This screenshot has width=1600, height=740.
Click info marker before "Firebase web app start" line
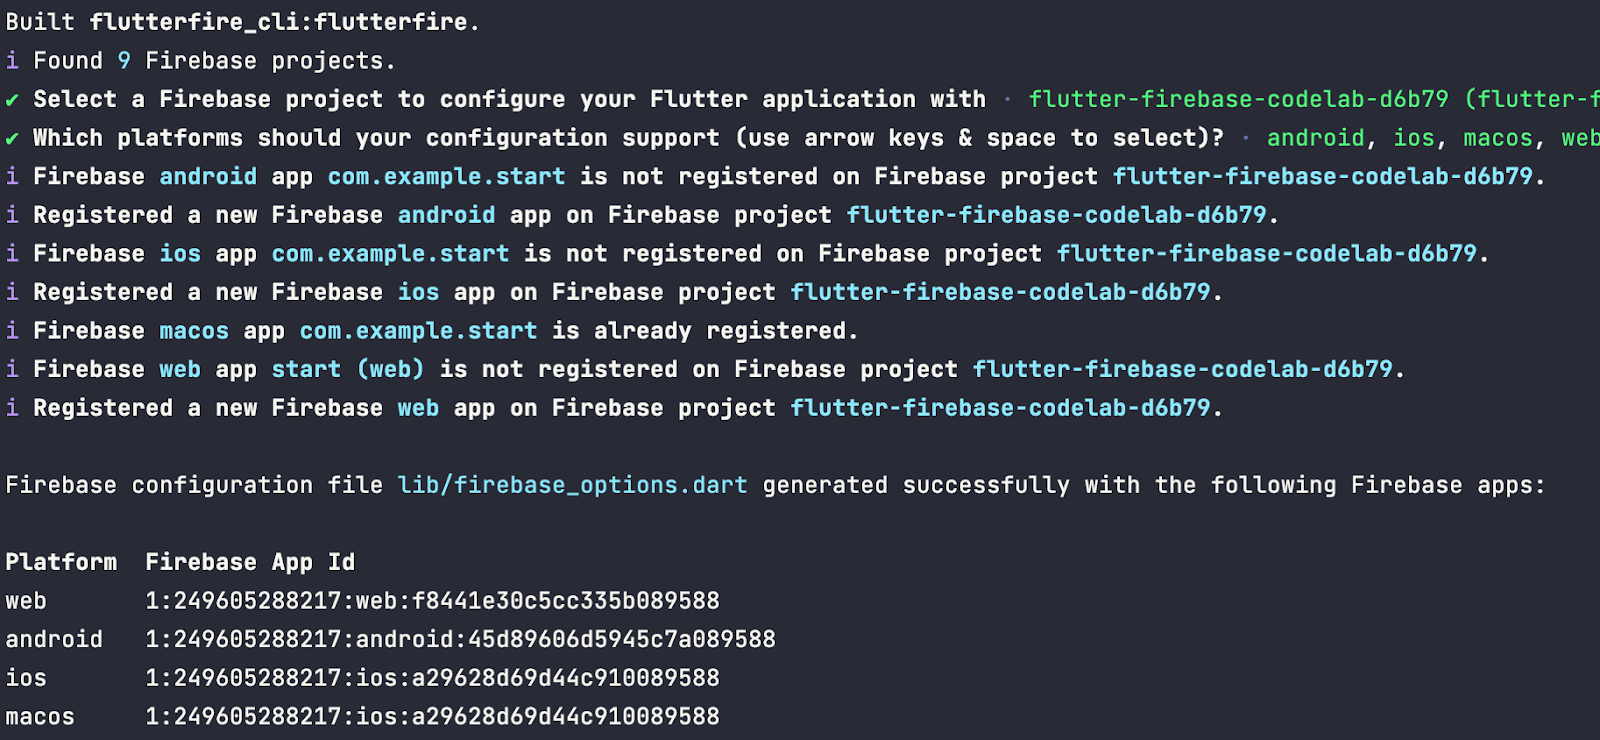coord(12,370)
